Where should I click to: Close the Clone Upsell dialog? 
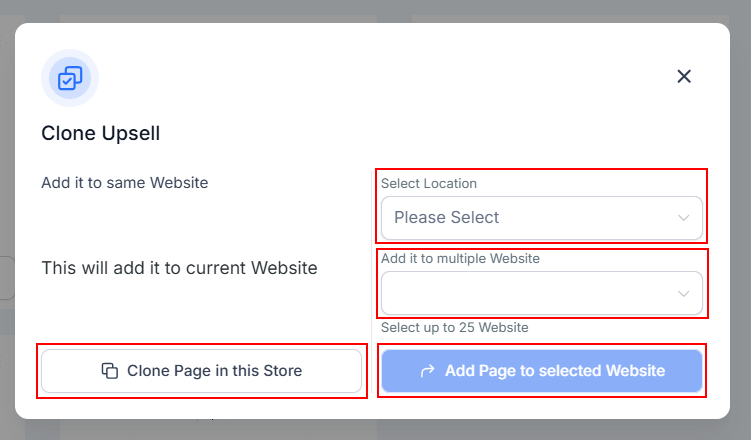(x=684, y=76)
